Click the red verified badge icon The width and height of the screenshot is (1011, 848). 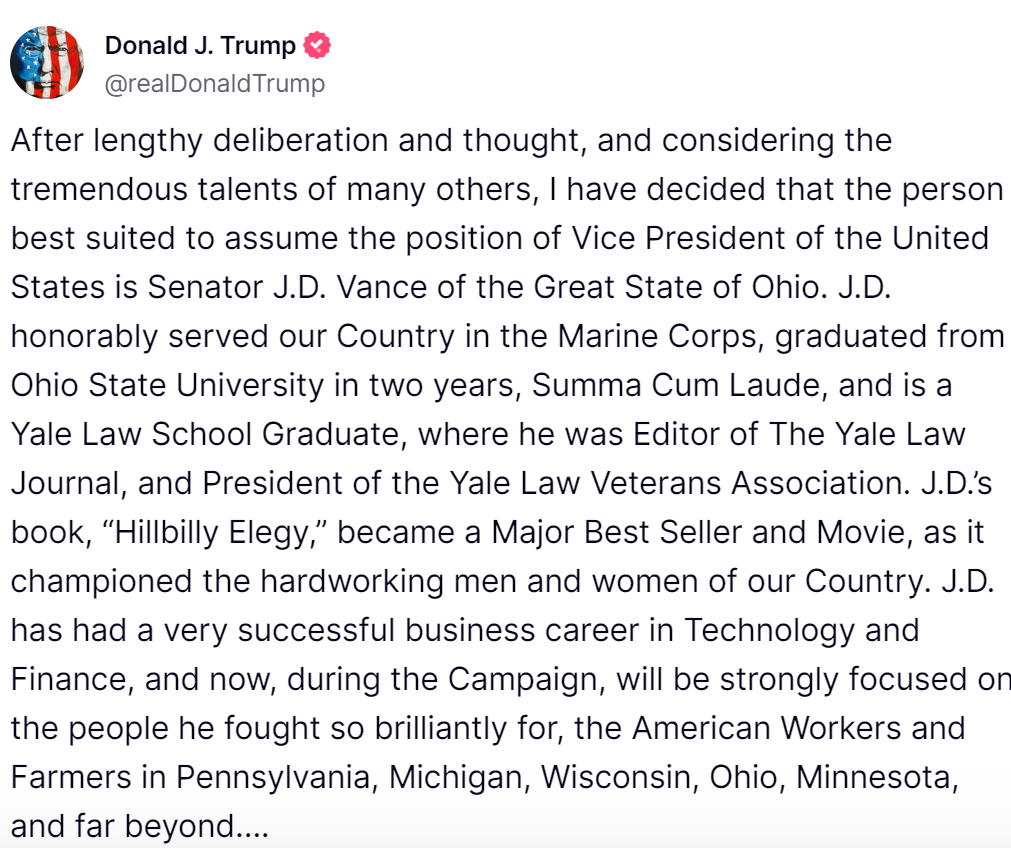(x=317, y=45)
